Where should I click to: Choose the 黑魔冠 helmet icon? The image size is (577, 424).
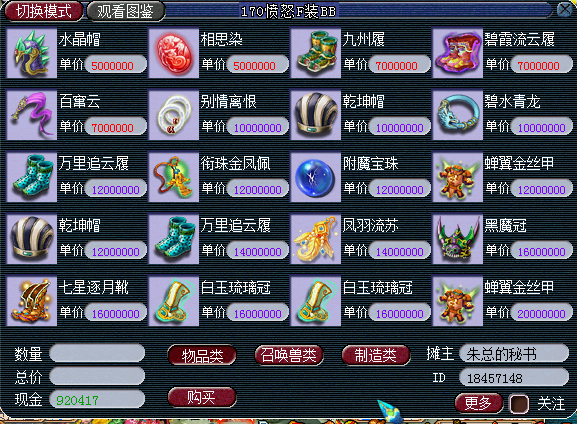point(457,239)
